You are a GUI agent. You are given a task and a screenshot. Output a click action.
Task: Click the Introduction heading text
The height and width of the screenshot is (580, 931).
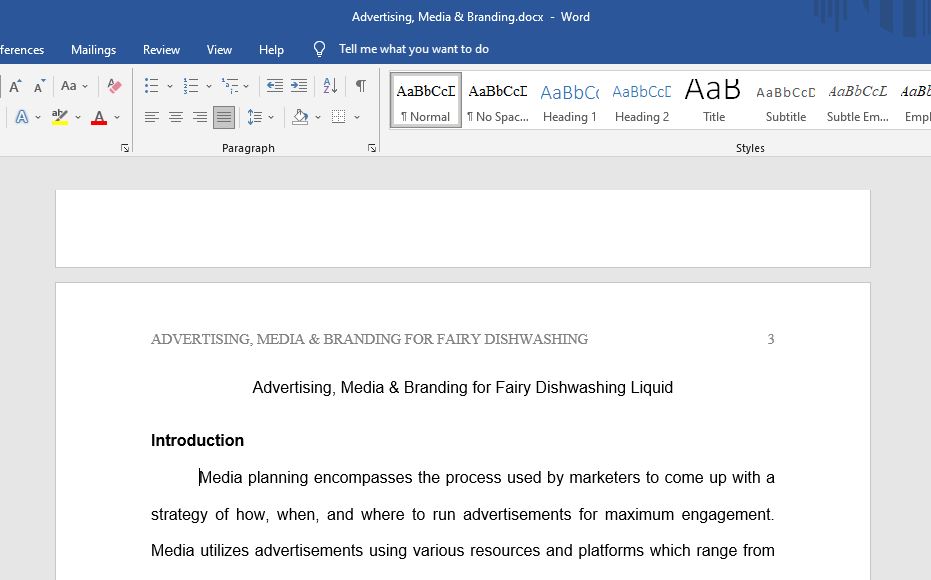(197, 440)
